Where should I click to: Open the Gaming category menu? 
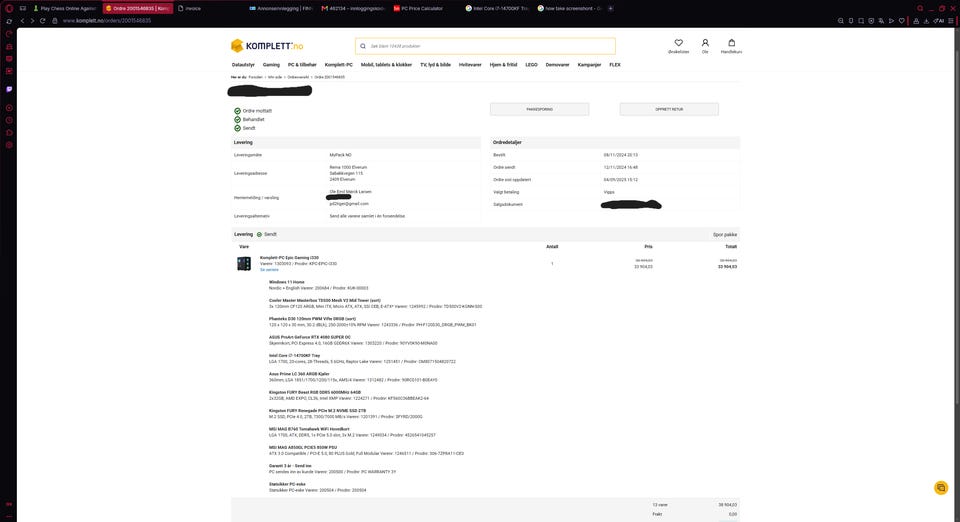[x=271, y=65]
